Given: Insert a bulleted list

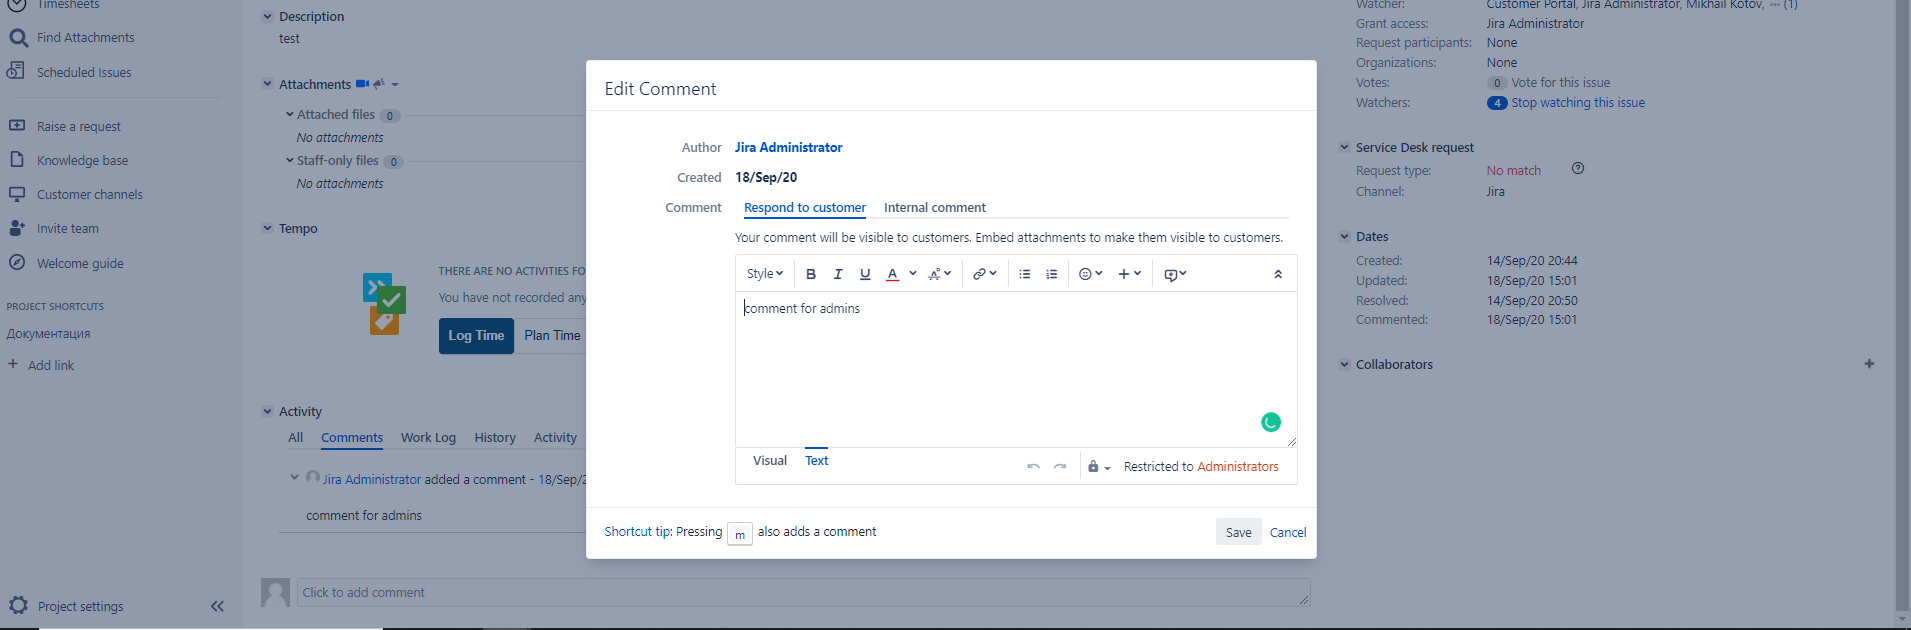Looking at the screenshot, I should [x=1024, y=274].
